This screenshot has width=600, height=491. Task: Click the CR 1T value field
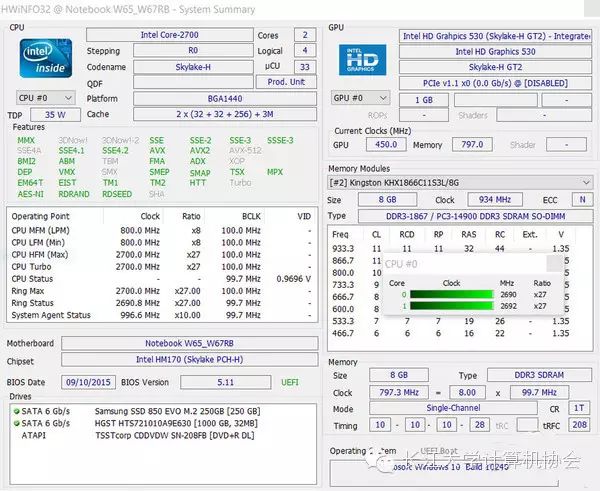579,408
